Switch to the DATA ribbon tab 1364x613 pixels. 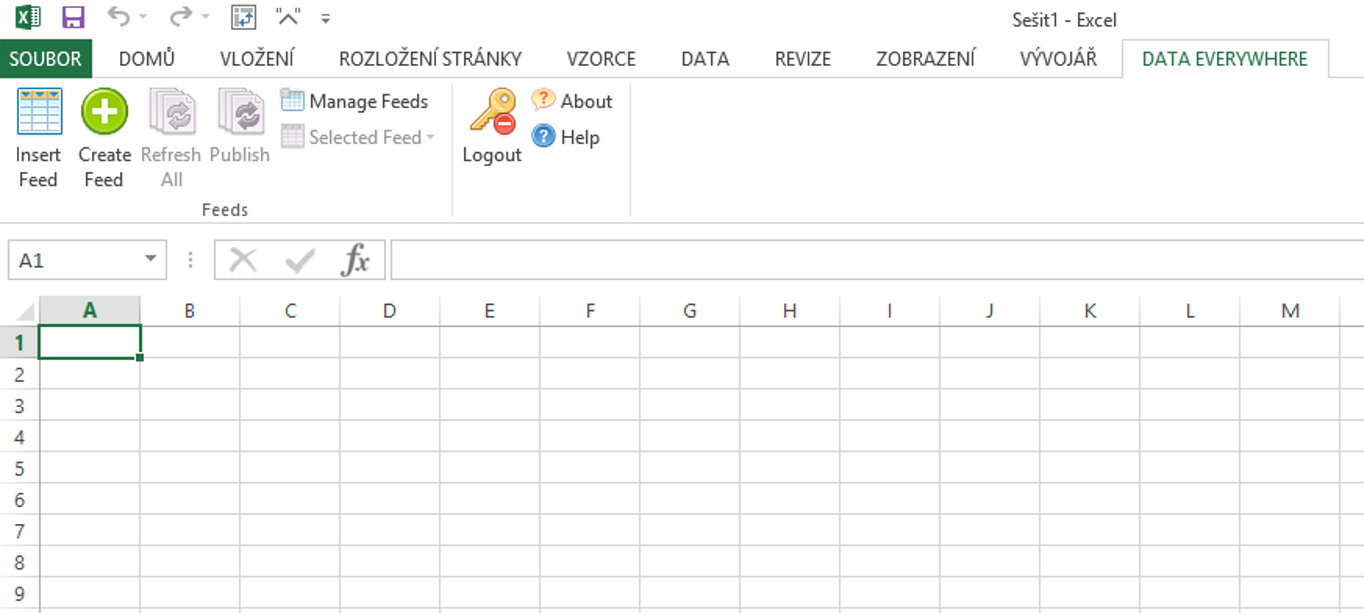click(x=705, y=59)
